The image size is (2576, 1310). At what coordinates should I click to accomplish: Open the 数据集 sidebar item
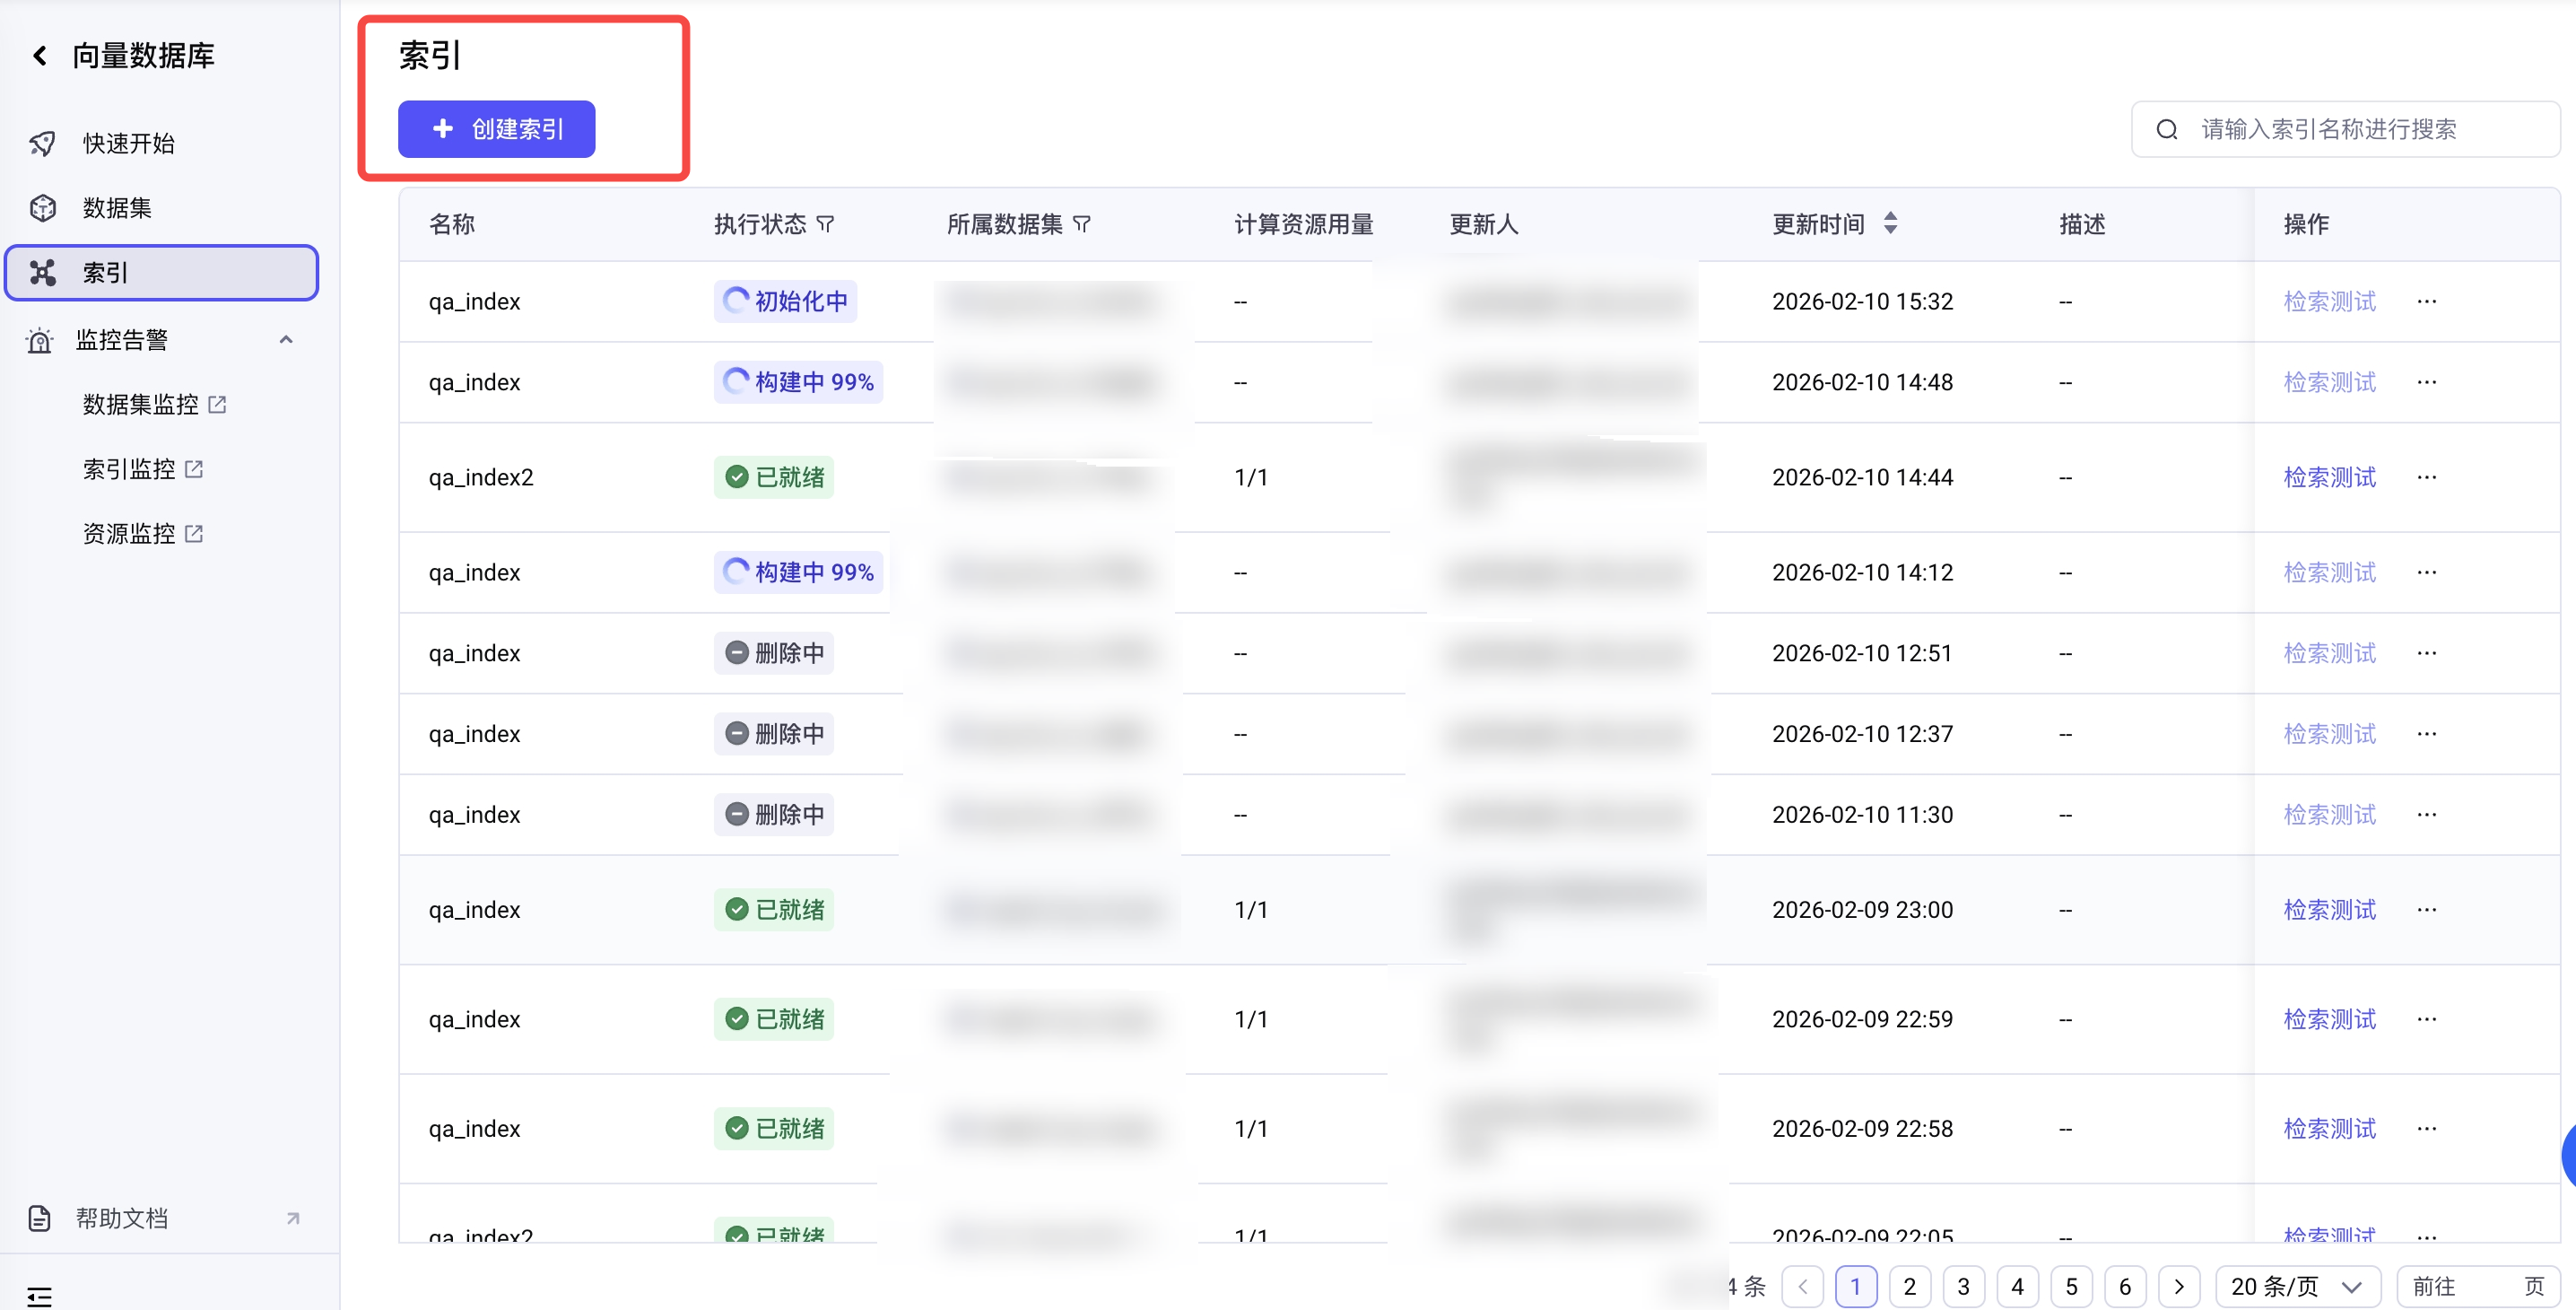click(116, 208)
